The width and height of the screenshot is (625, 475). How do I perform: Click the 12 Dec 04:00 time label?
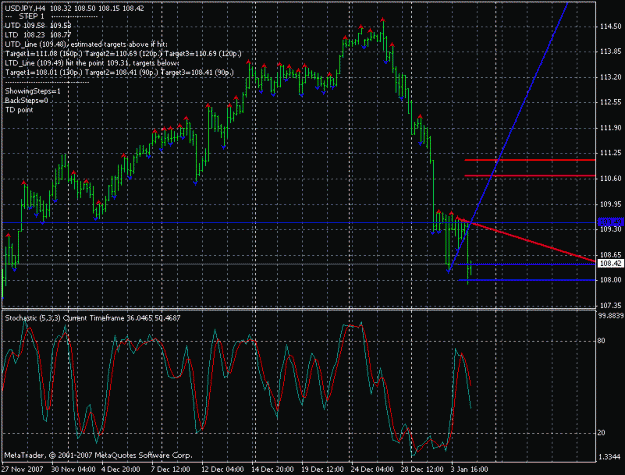(x=222, y=469)
